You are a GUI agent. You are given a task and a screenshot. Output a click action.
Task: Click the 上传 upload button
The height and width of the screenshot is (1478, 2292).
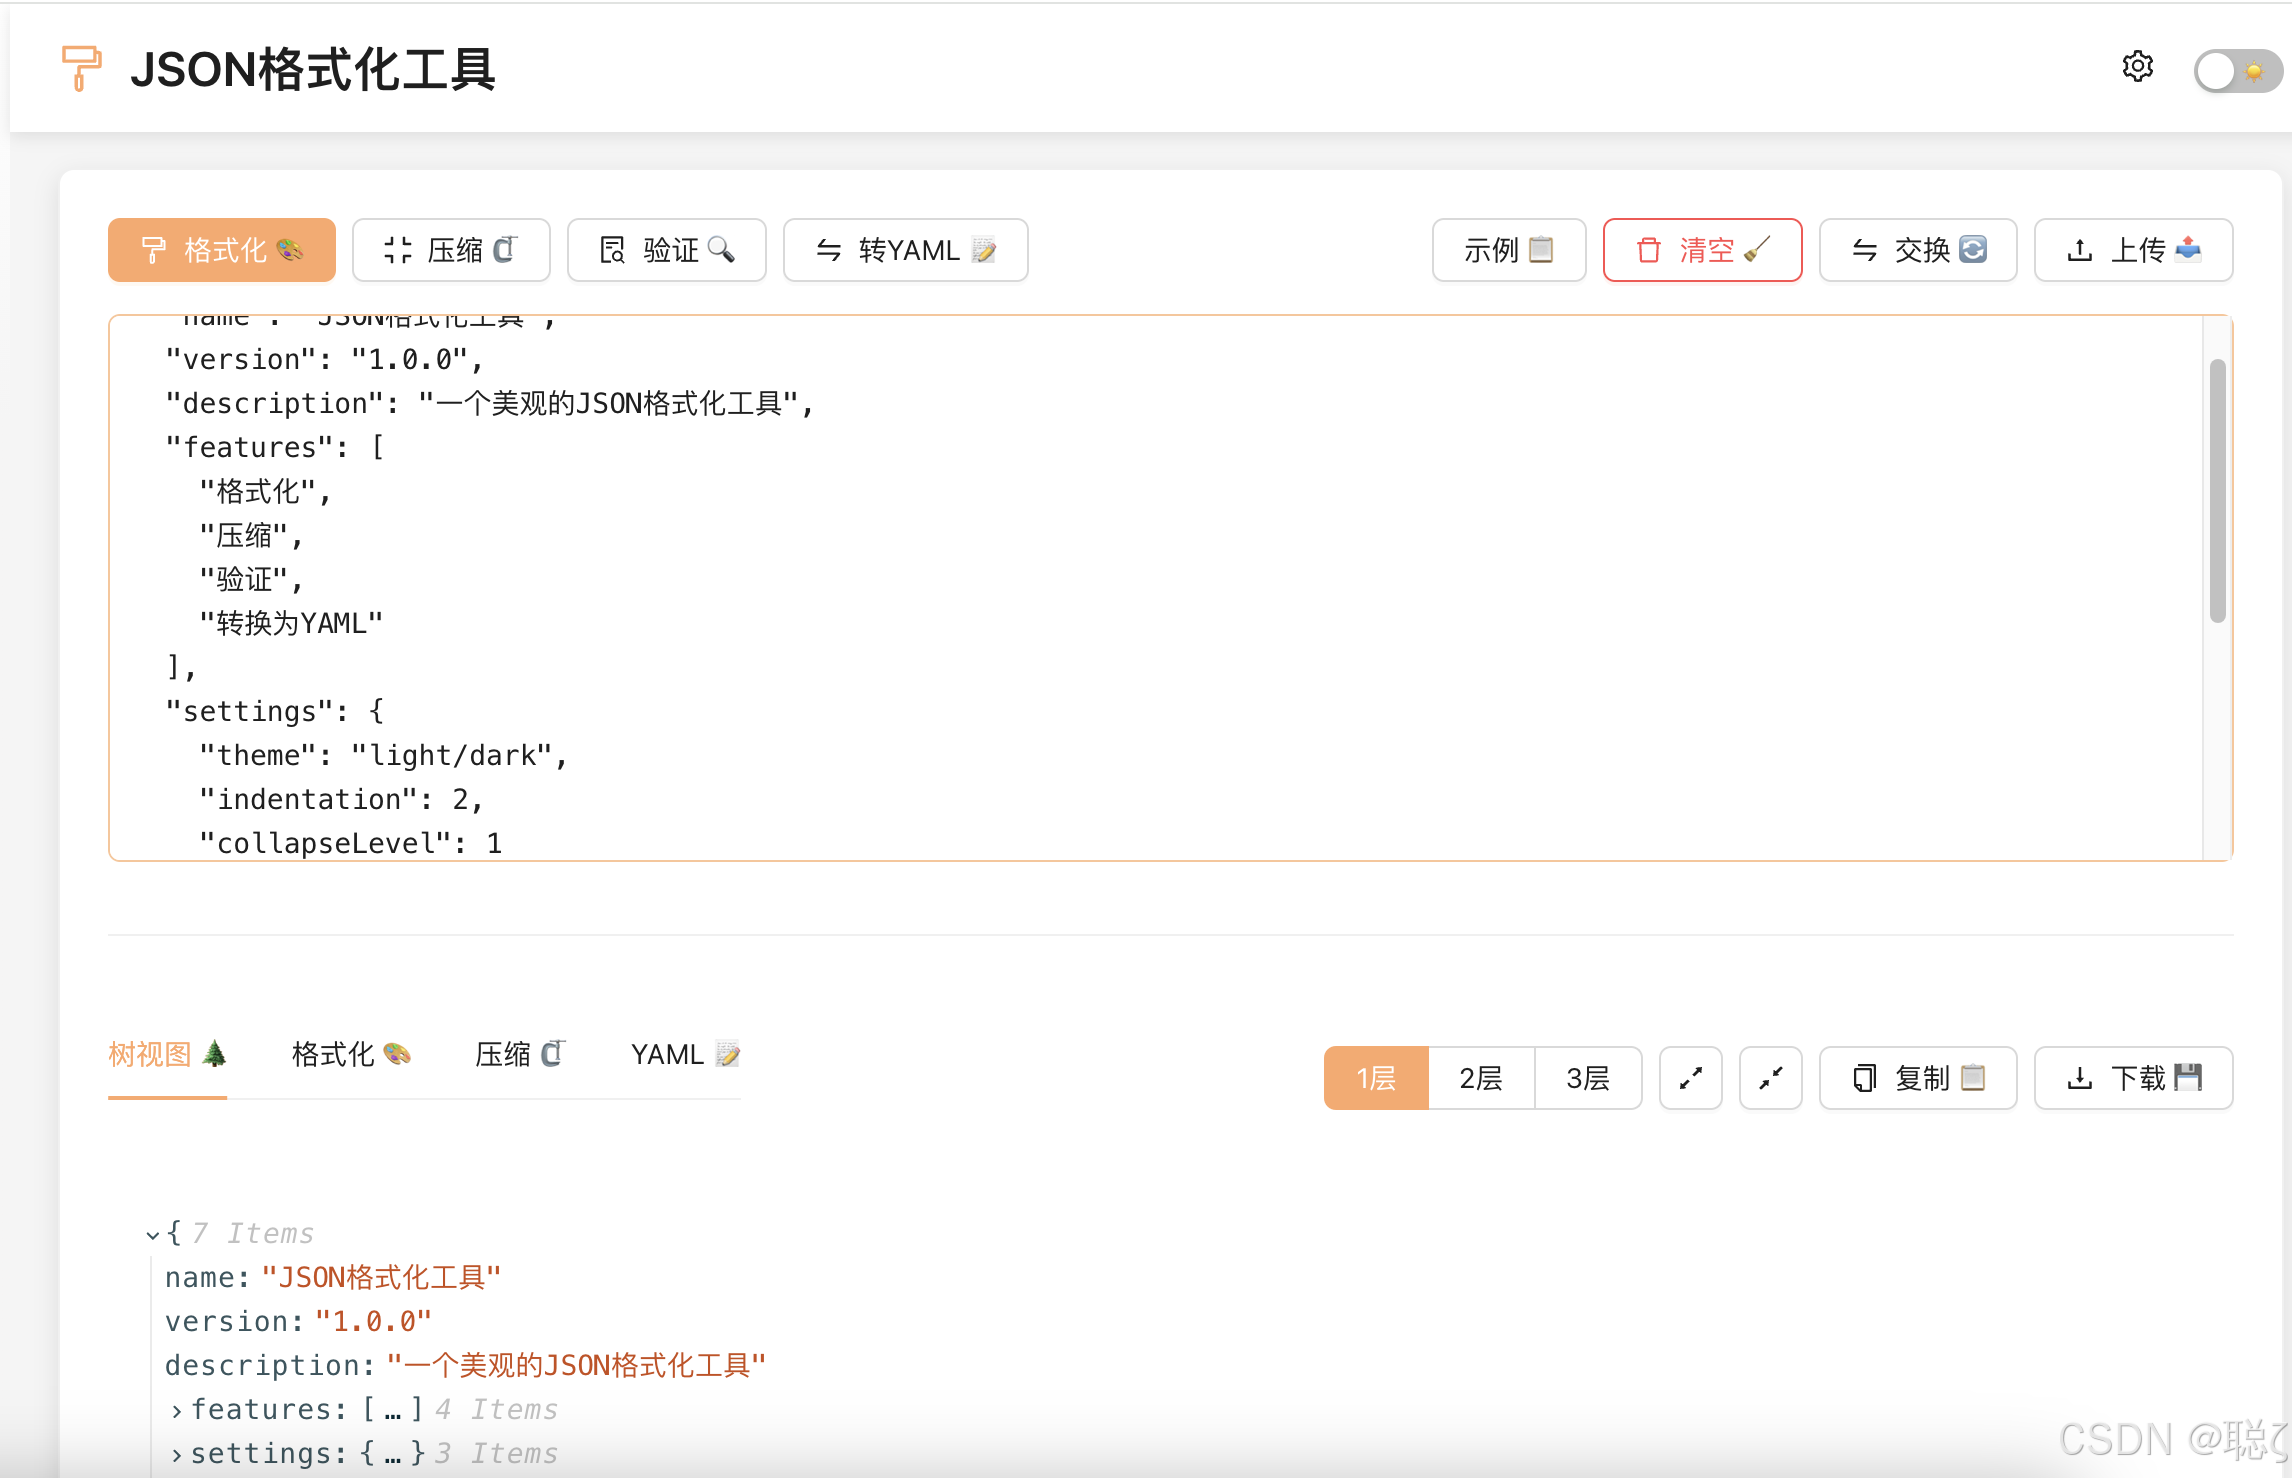tap(2133, 250)
